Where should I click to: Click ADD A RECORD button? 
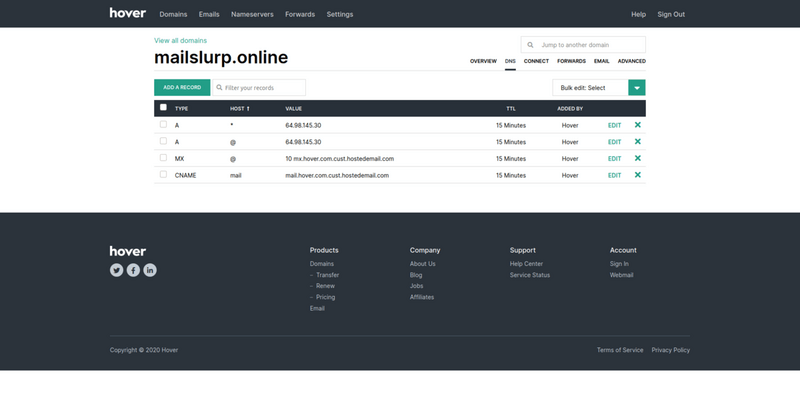(x=182, y=88)
